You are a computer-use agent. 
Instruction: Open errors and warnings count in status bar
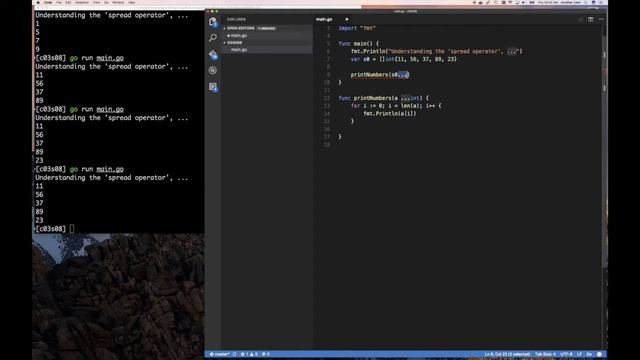tap(249, 354)
